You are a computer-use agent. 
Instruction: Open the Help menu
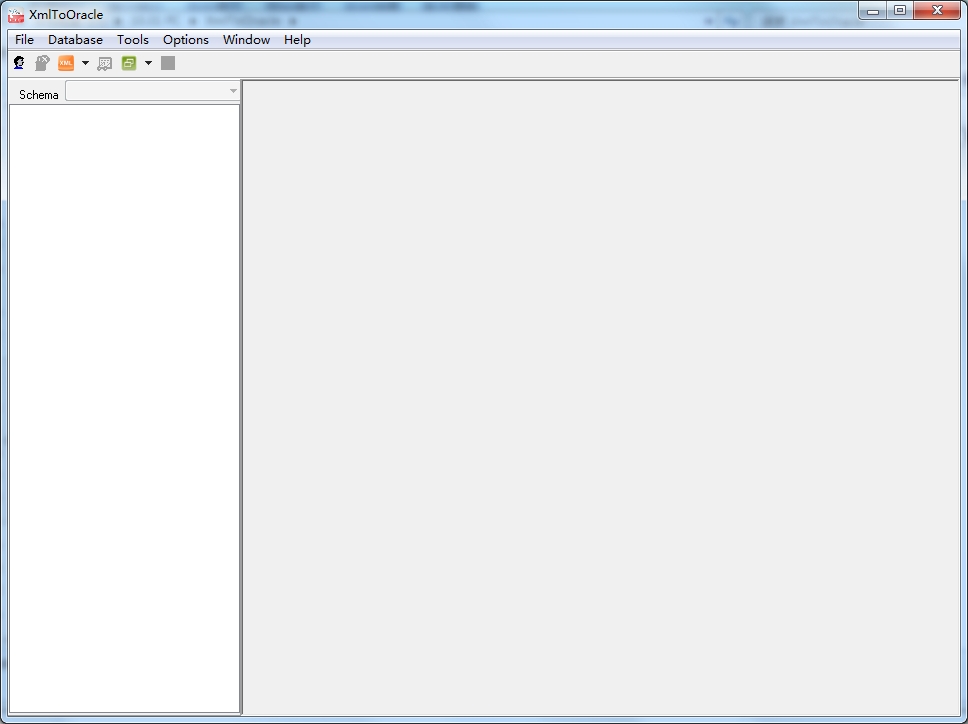[297, 40]
